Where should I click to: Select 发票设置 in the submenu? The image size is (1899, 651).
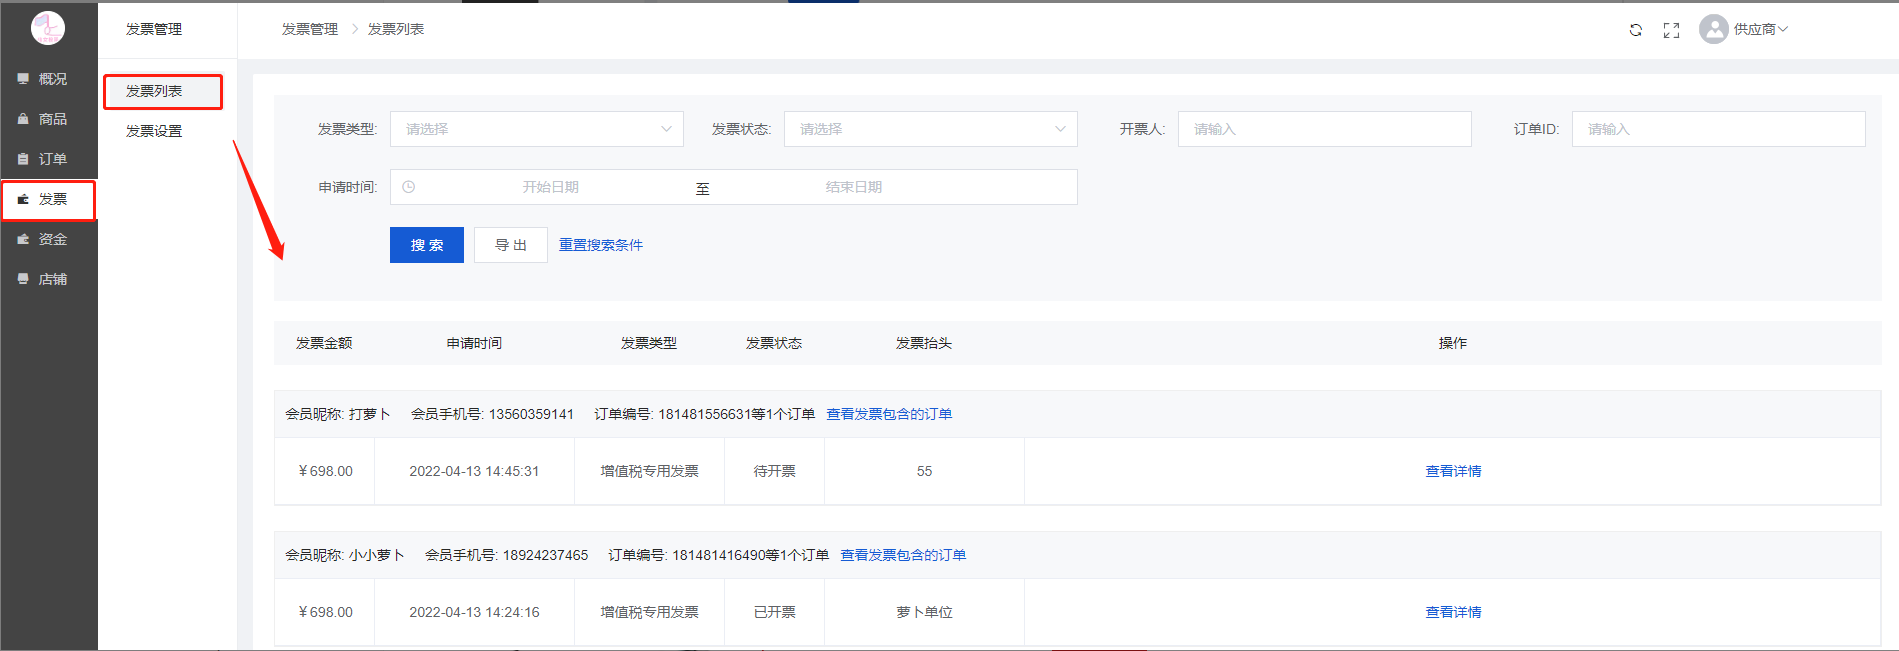(x=154, y=131)
